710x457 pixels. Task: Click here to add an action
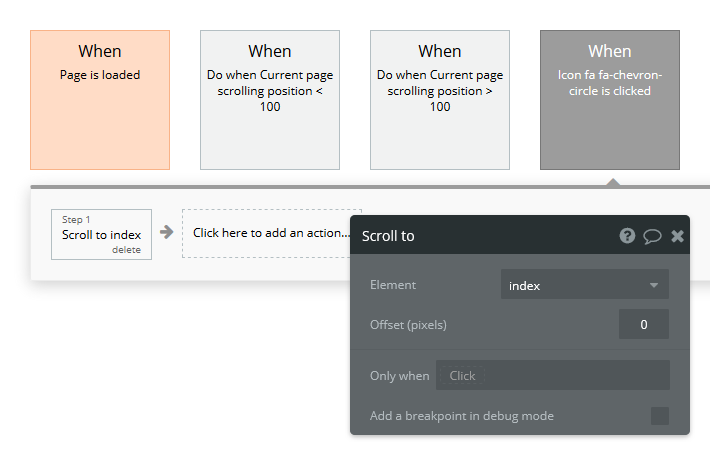coord(265,233)
